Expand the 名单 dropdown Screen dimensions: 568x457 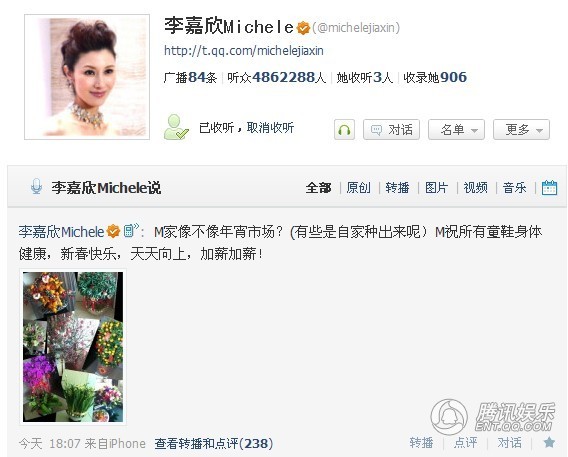click(456, 129)
